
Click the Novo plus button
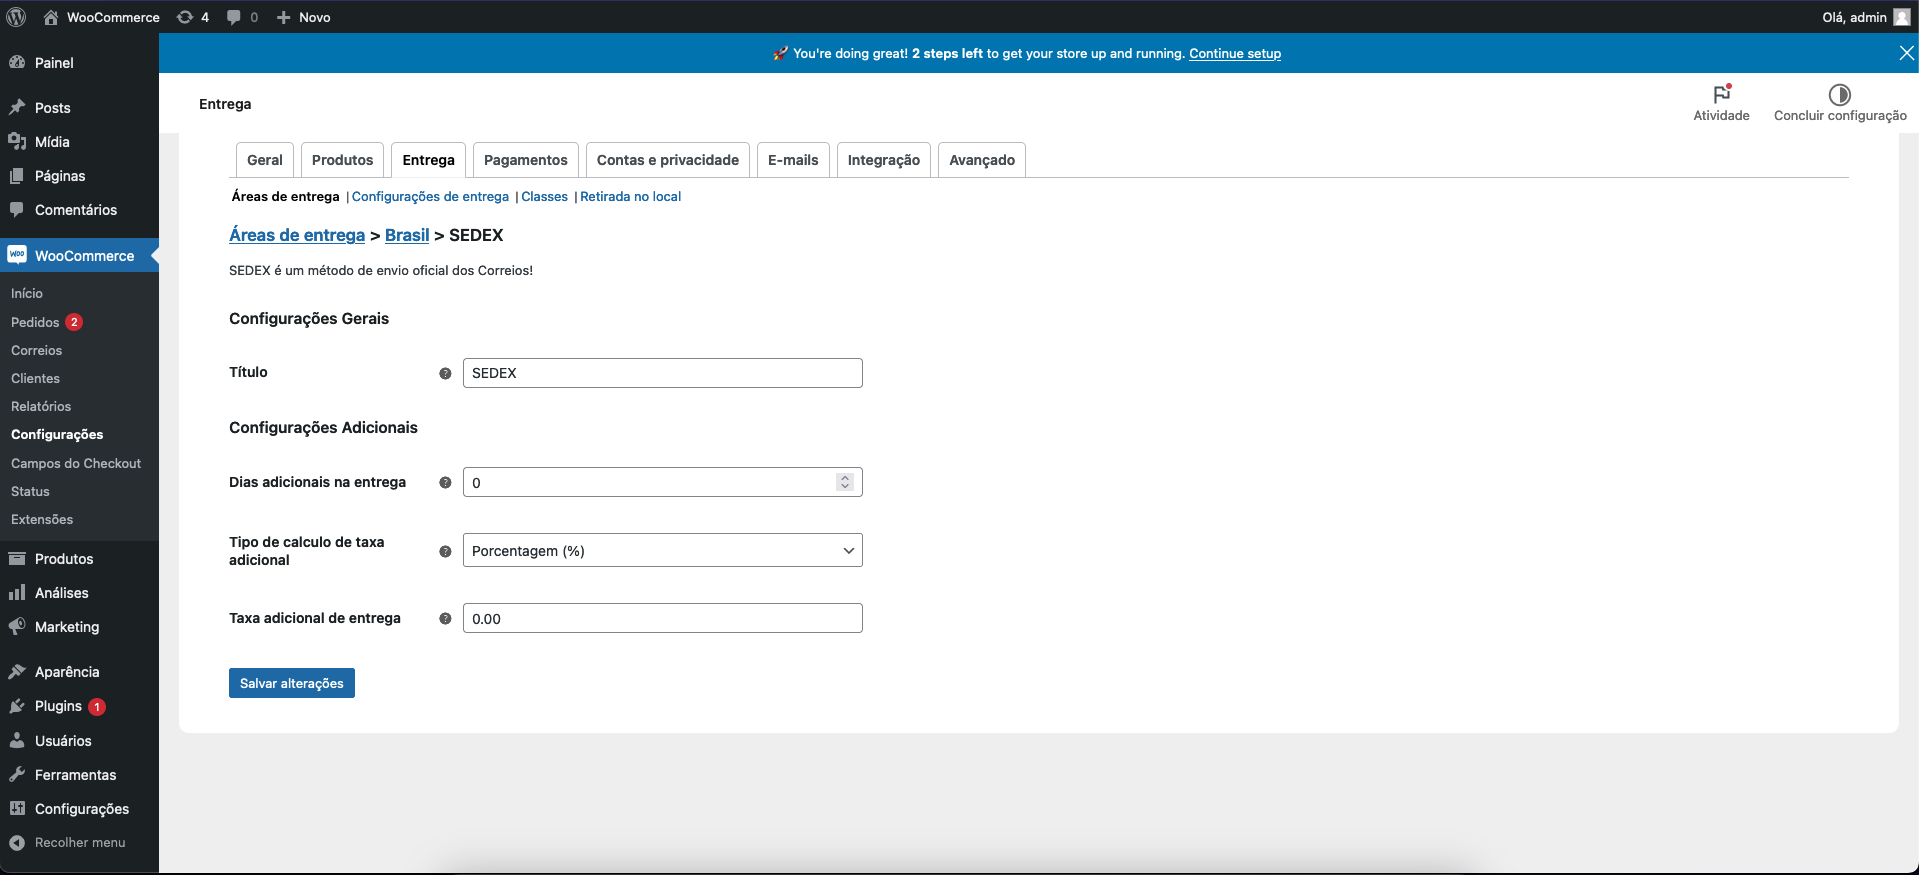tap(303, 17)
